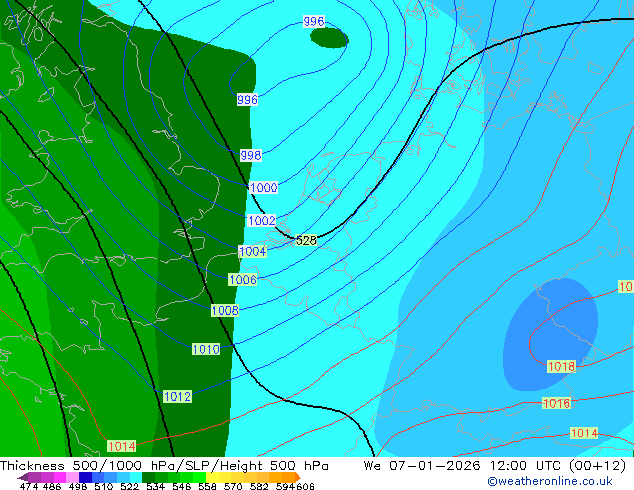Click the red 1016 isobar label
Image resolution: width=634 pixels, height=490 pixels.
(x=556, y=403)
